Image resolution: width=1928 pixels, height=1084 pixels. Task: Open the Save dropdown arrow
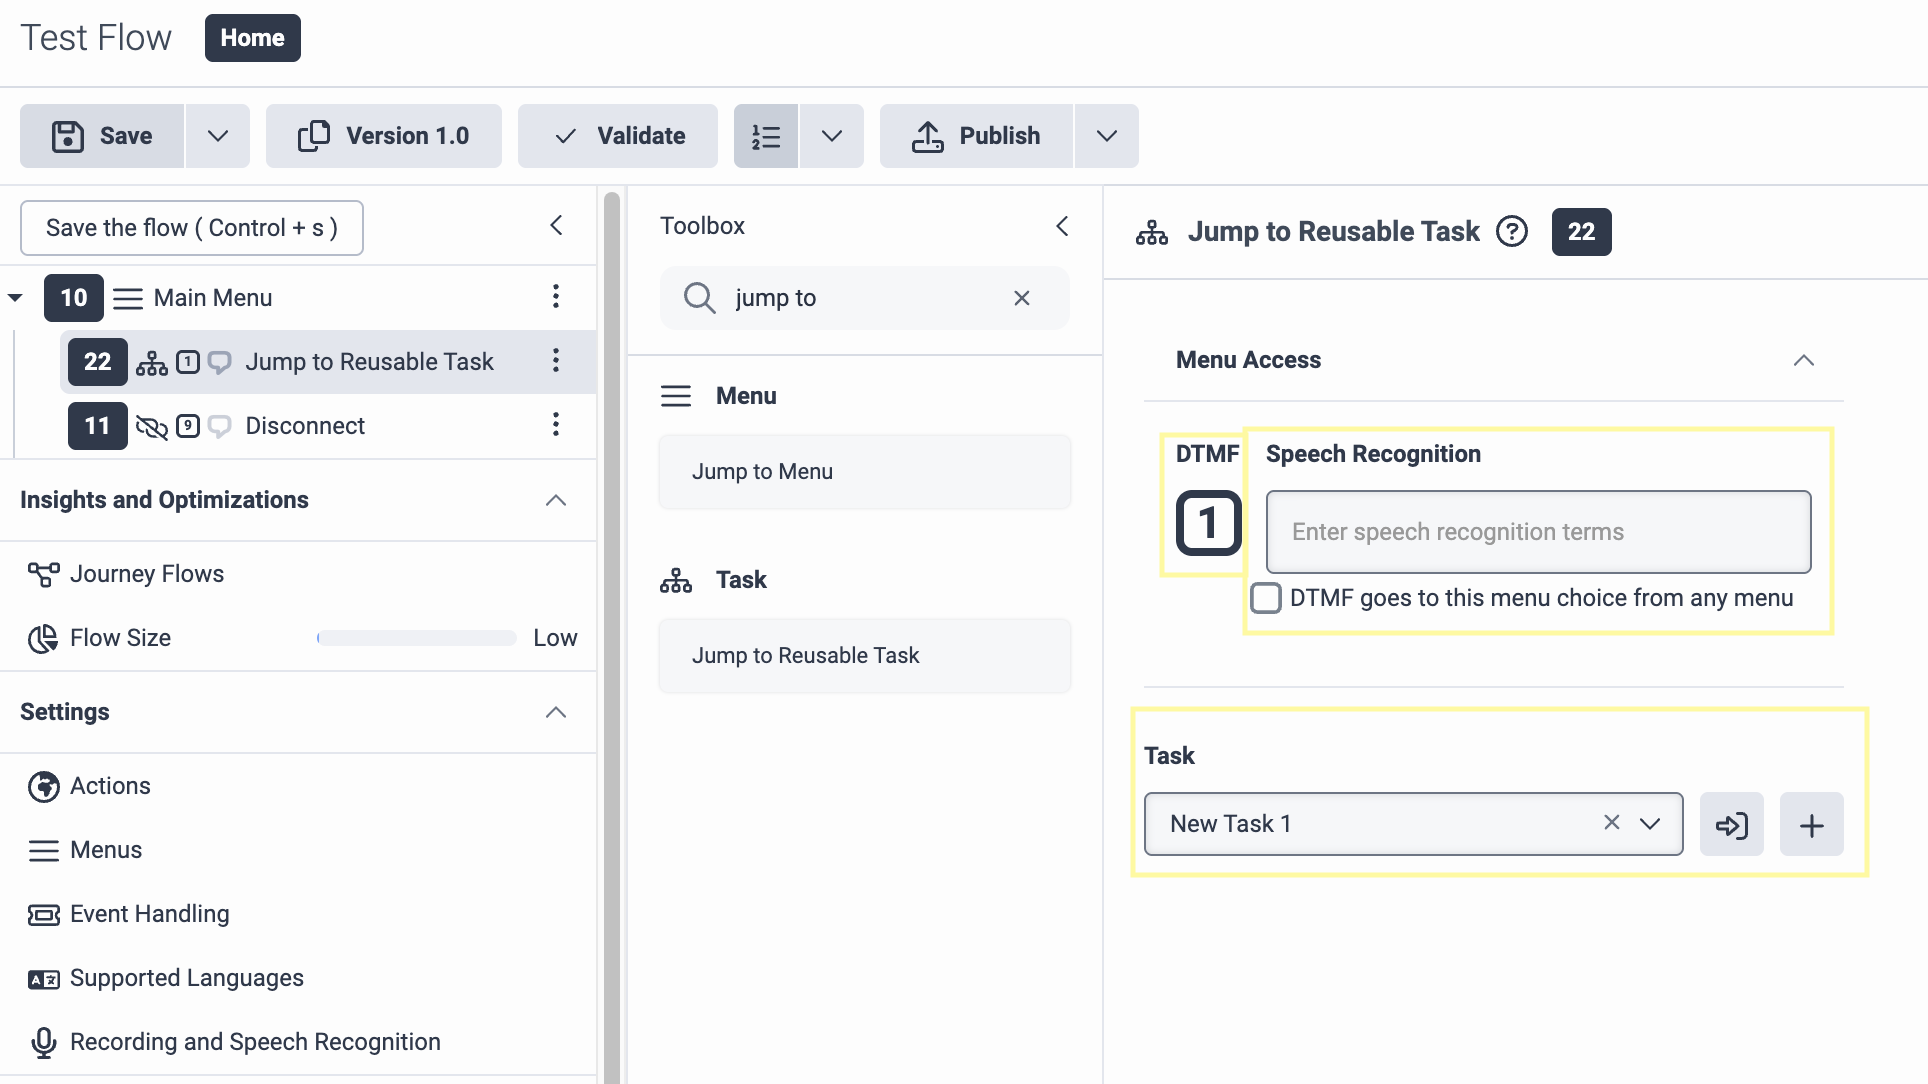217,136
